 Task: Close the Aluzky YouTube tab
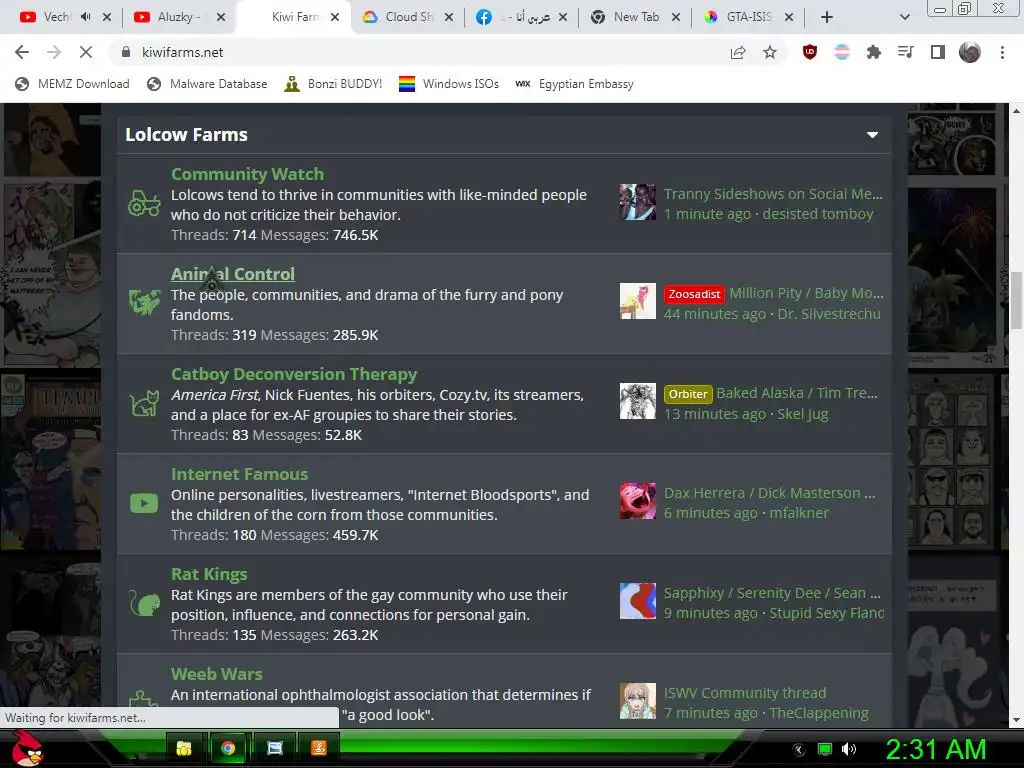click(221, 17)
